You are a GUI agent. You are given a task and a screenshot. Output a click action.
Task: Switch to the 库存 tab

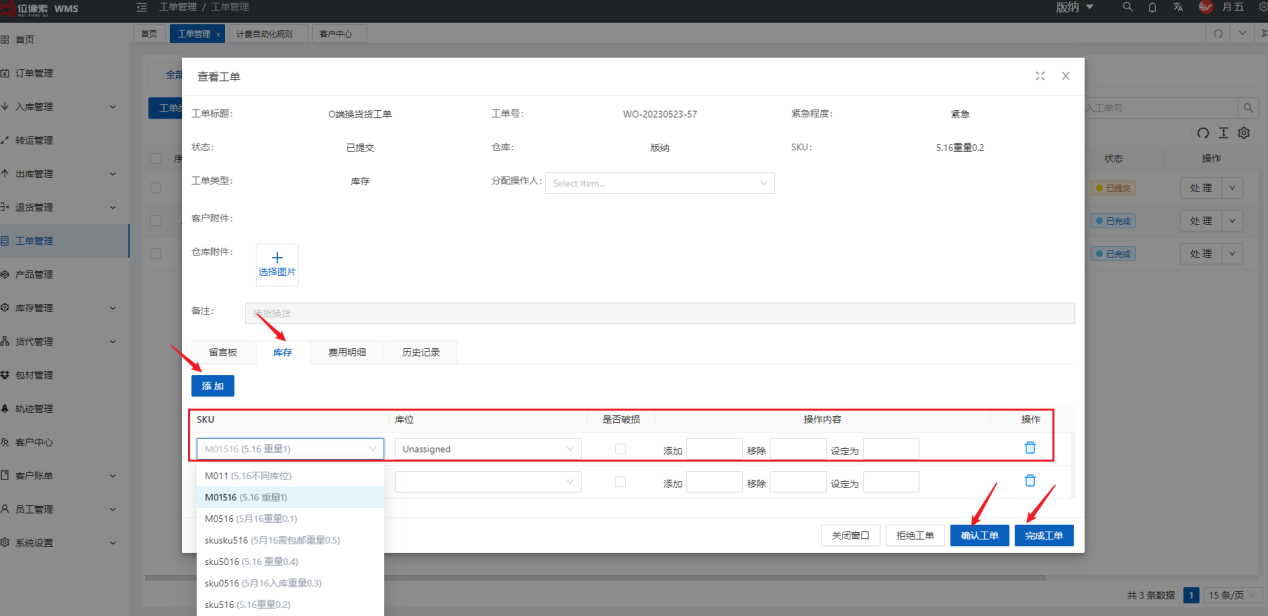click(x=283, y=352)
